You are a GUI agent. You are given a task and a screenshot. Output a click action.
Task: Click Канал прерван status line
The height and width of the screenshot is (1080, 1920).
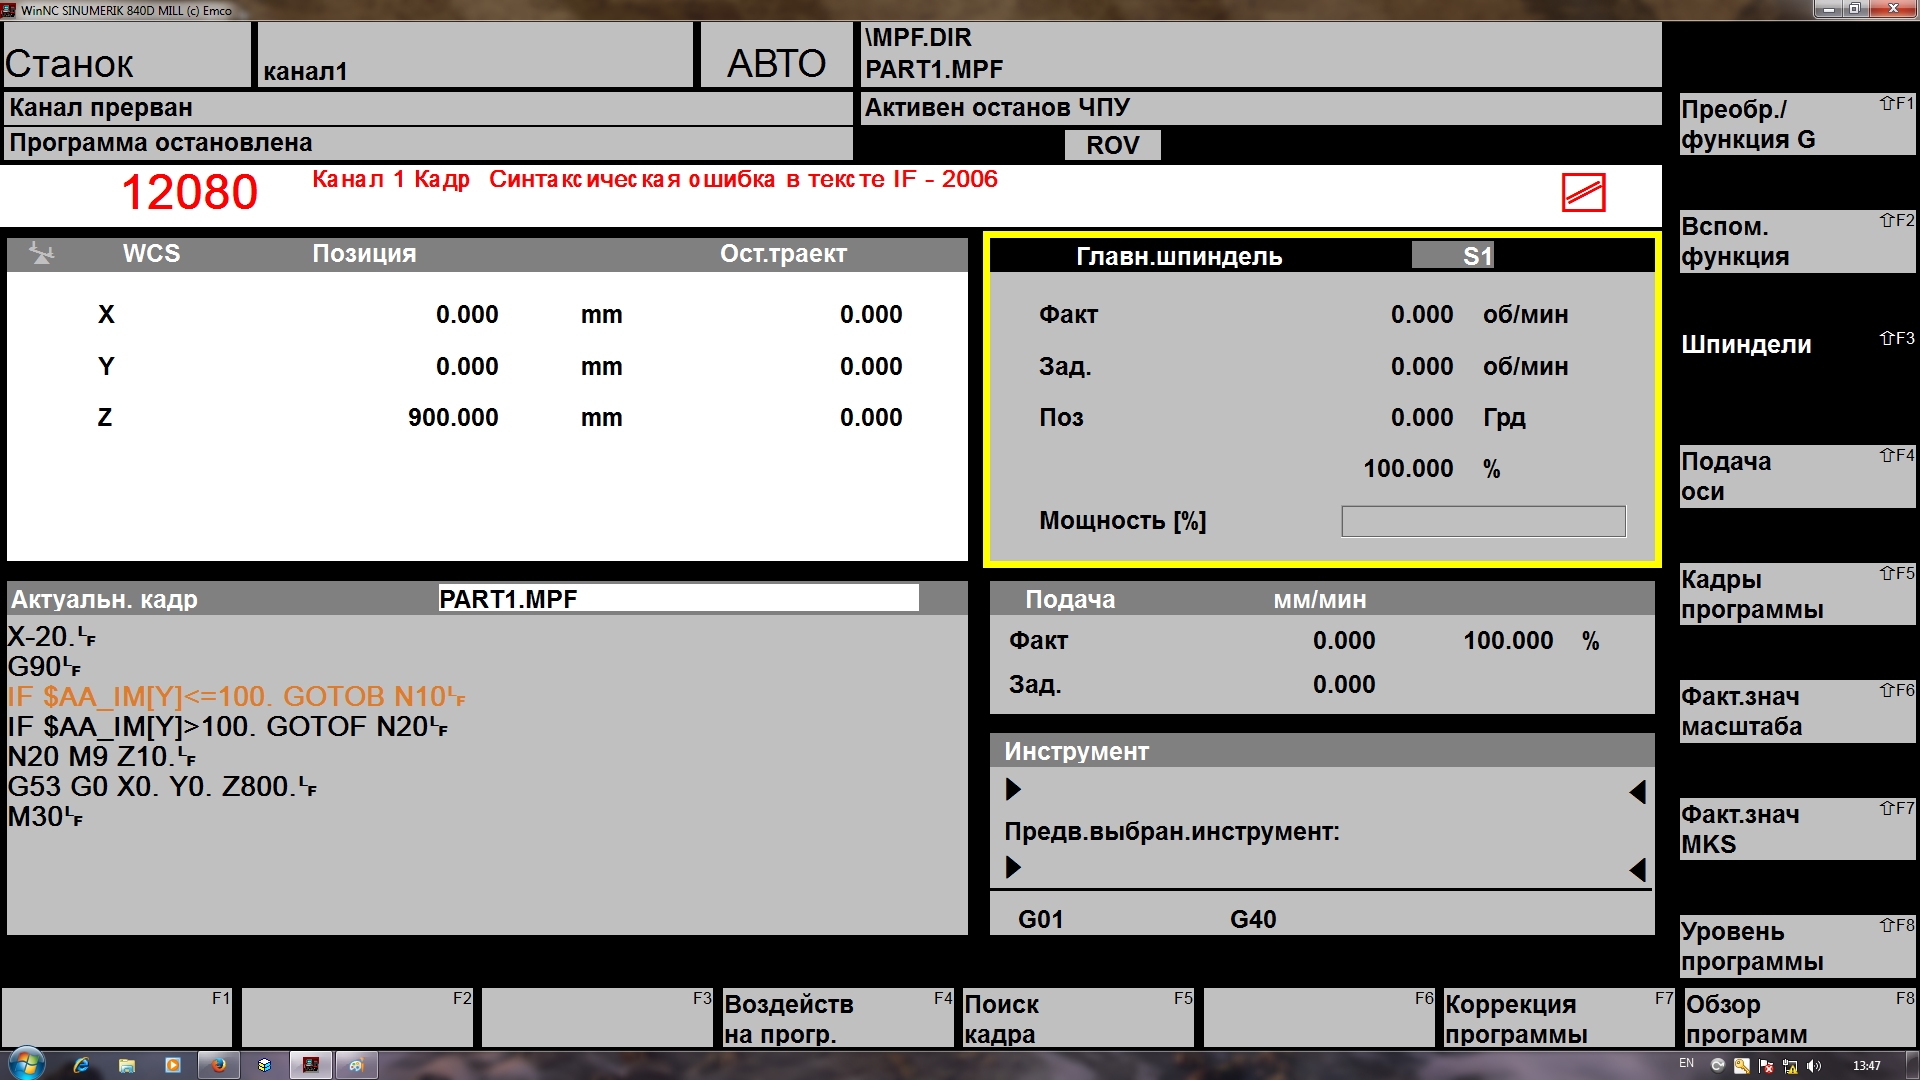[429, 108]
